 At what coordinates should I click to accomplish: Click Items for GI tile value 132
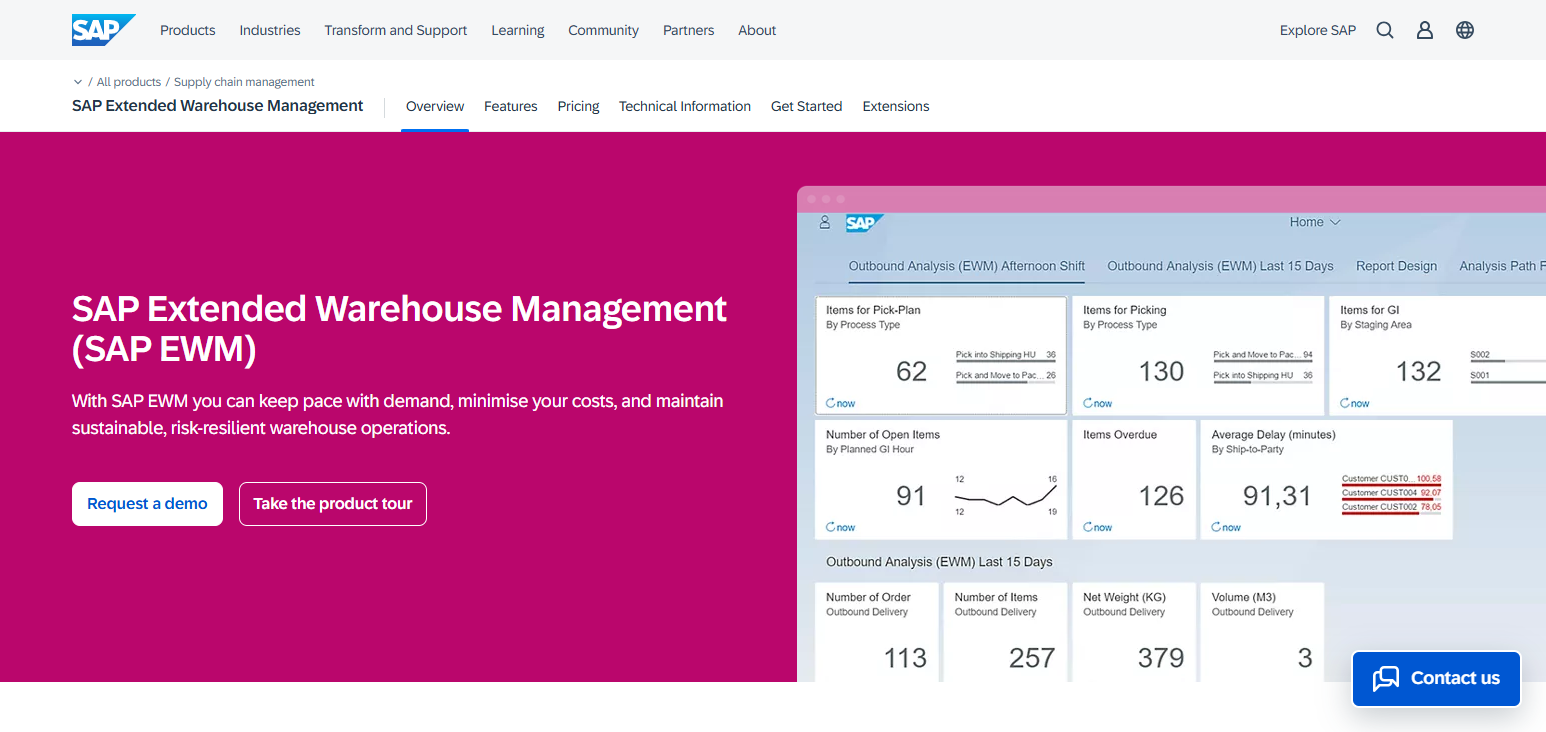click(1418, 372)
